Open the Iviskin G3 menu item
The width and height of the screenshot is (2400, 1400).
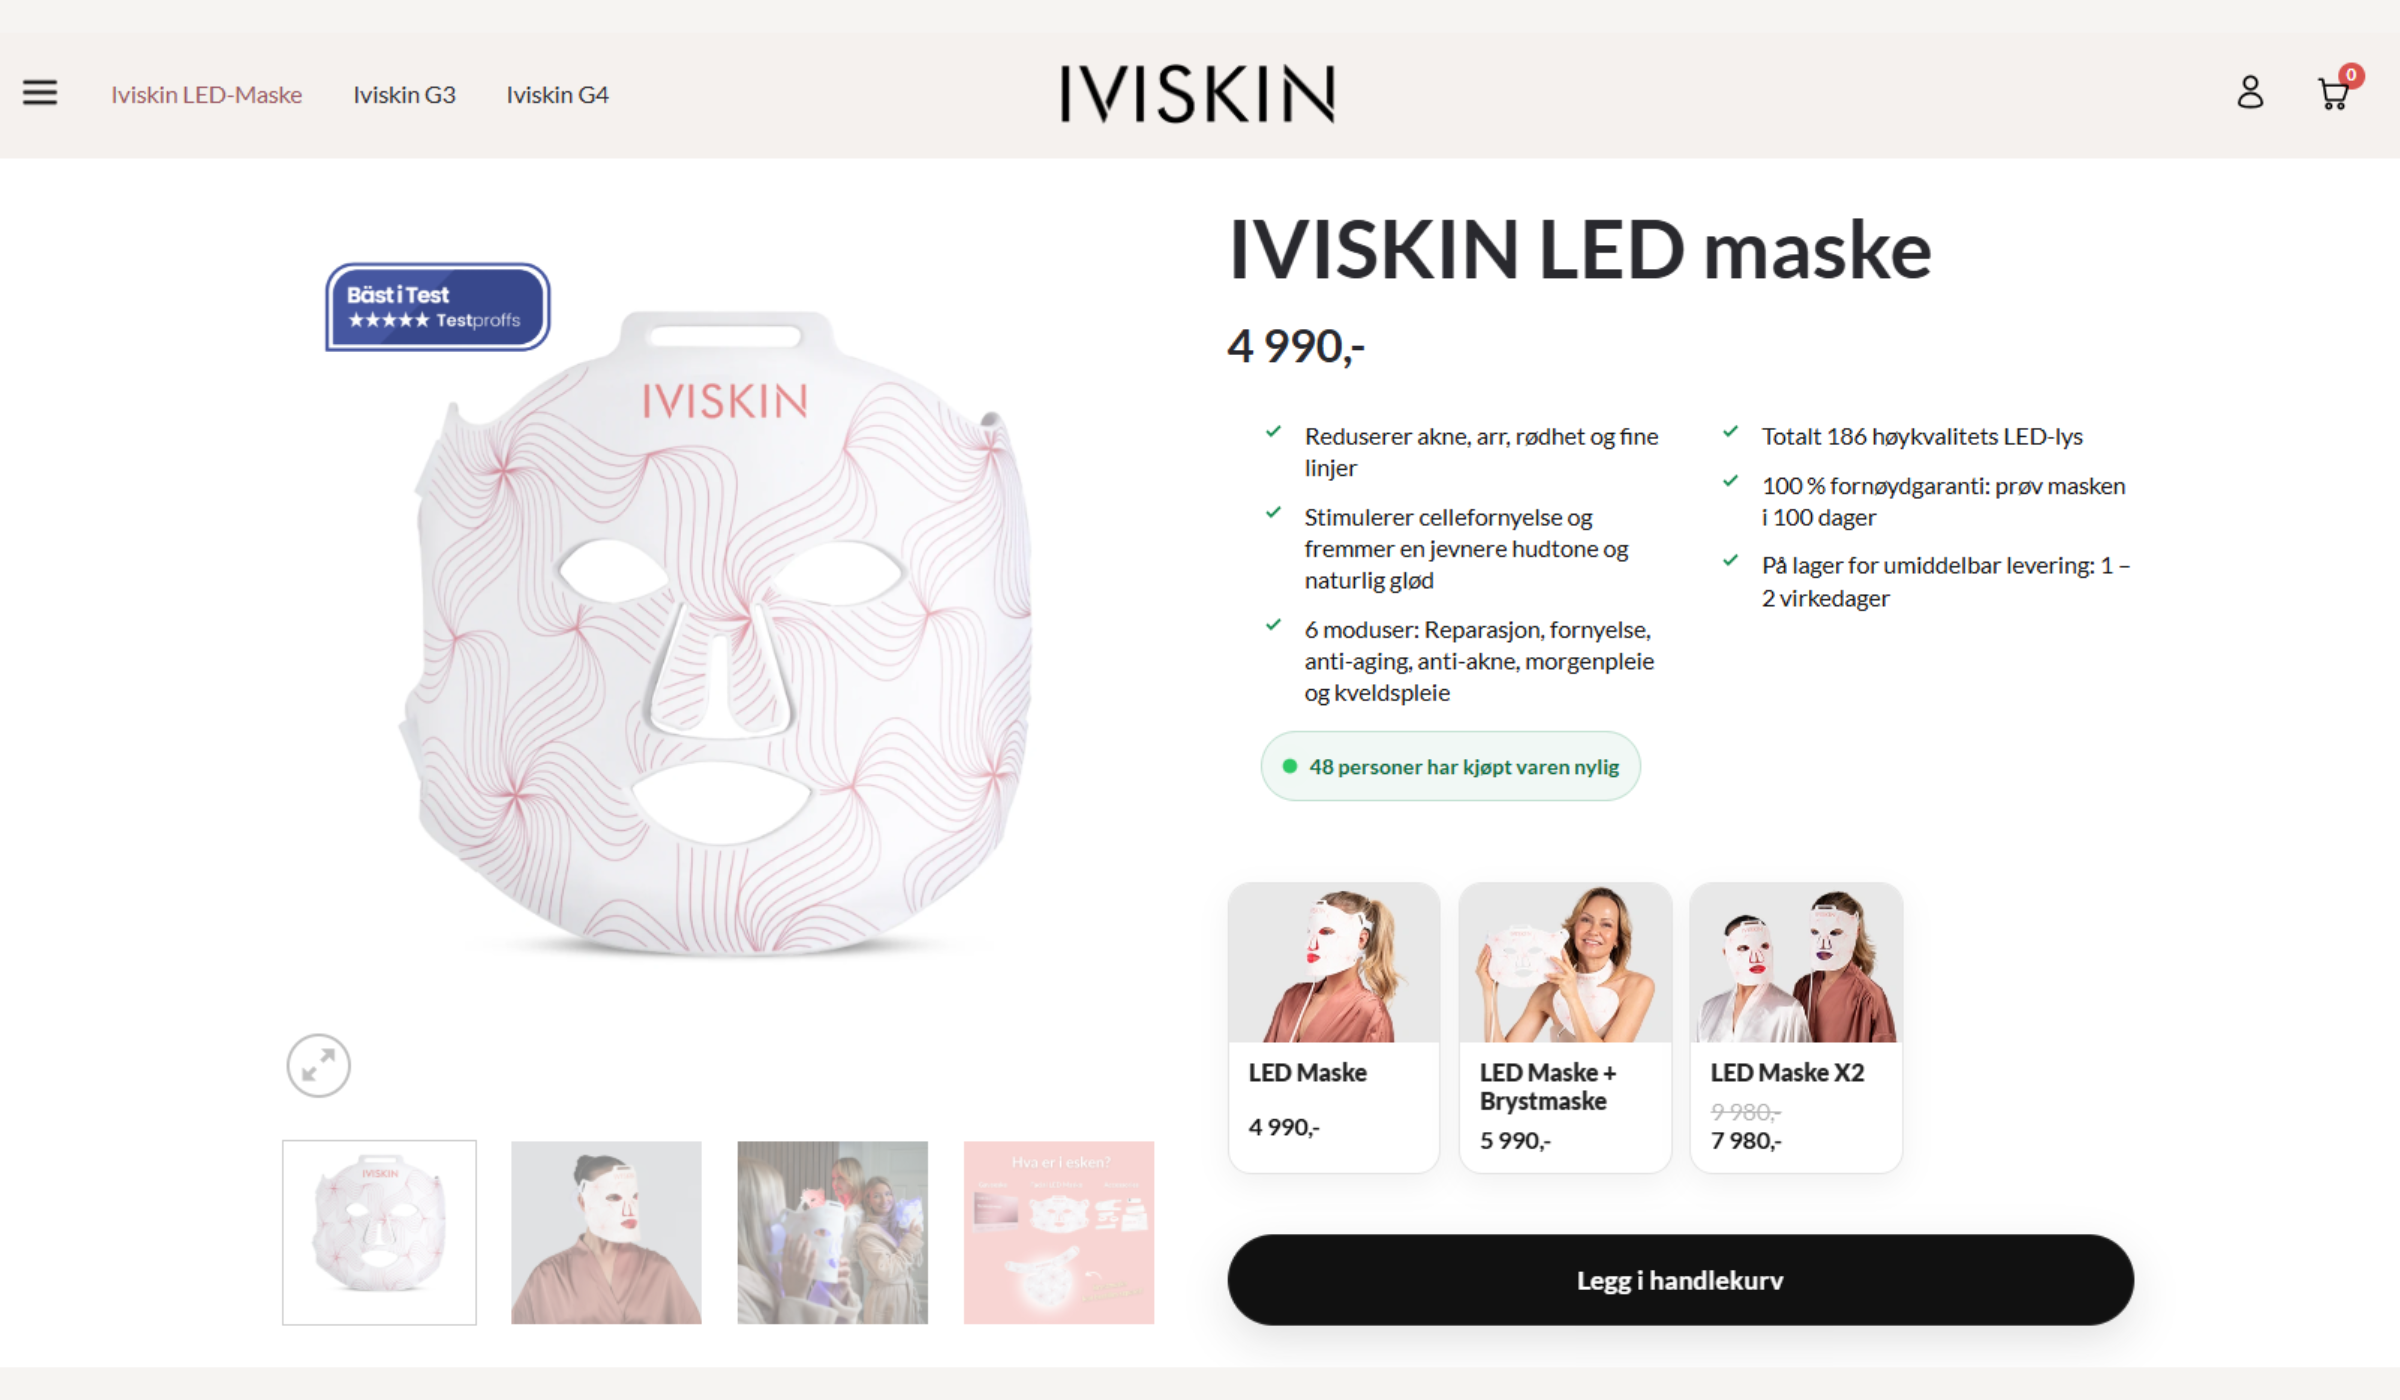pos(404,95)
